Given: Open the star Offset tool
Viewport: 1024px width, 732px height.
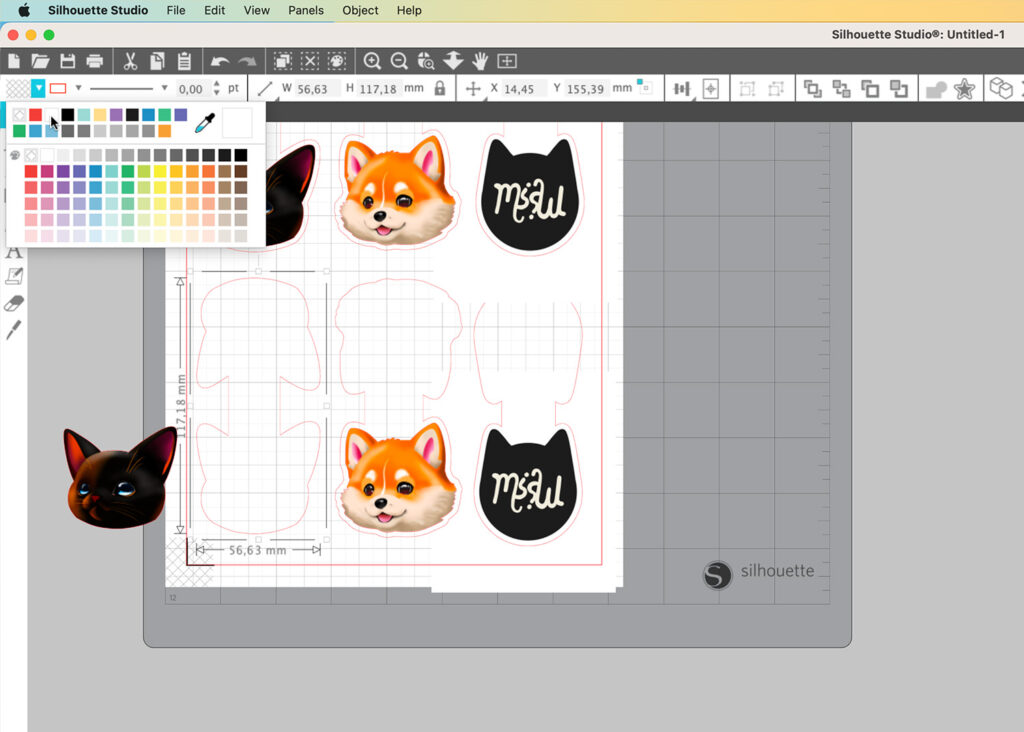Looking at the screenshot, I should point(964,89).
